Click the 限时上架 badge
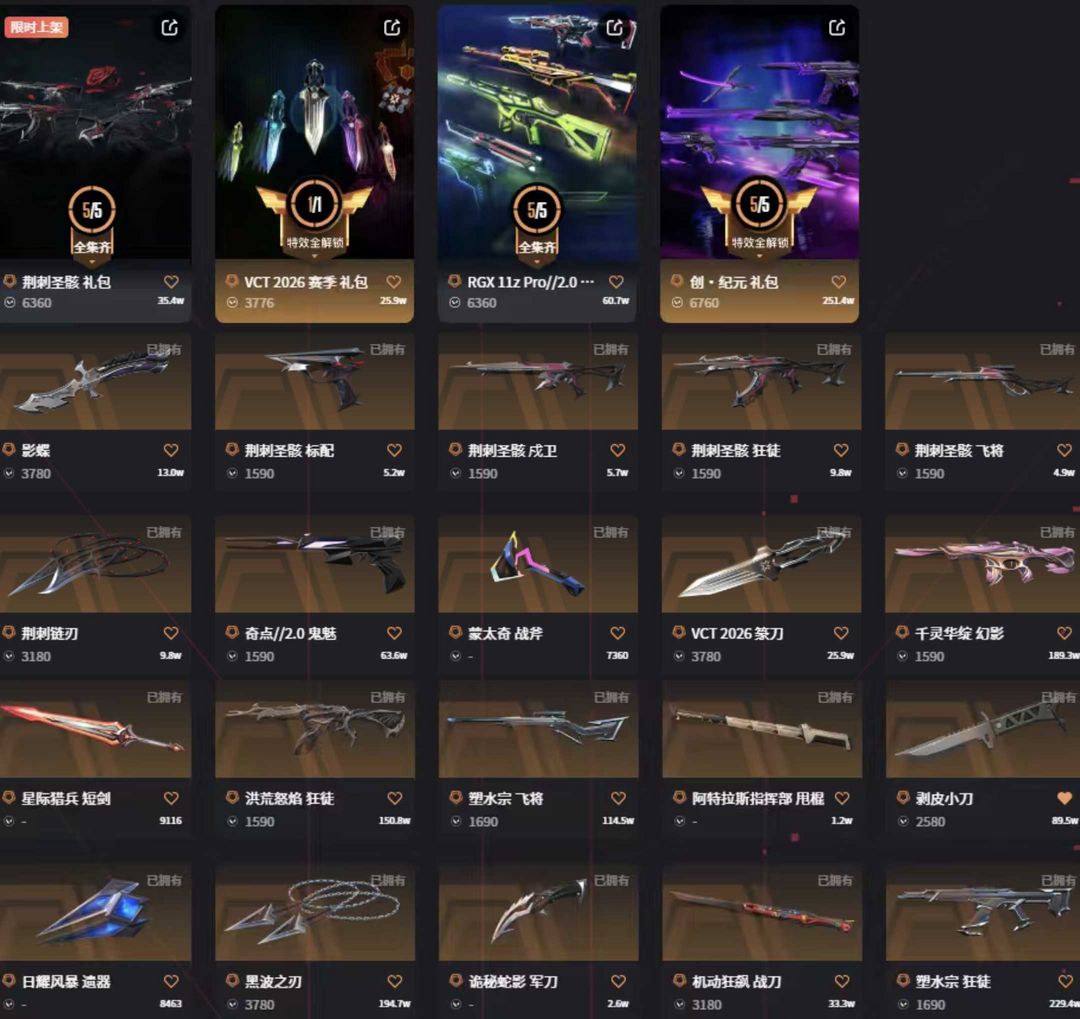This screenshot has height=1019, width=1080. pyautogui.click(x=37, y=27)
